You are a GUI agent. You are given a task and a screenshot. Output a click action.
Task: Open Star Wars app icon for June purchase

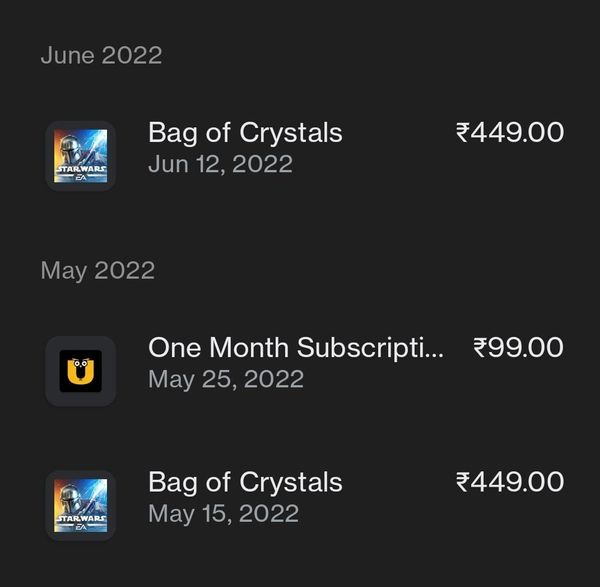tap(80, 156)
